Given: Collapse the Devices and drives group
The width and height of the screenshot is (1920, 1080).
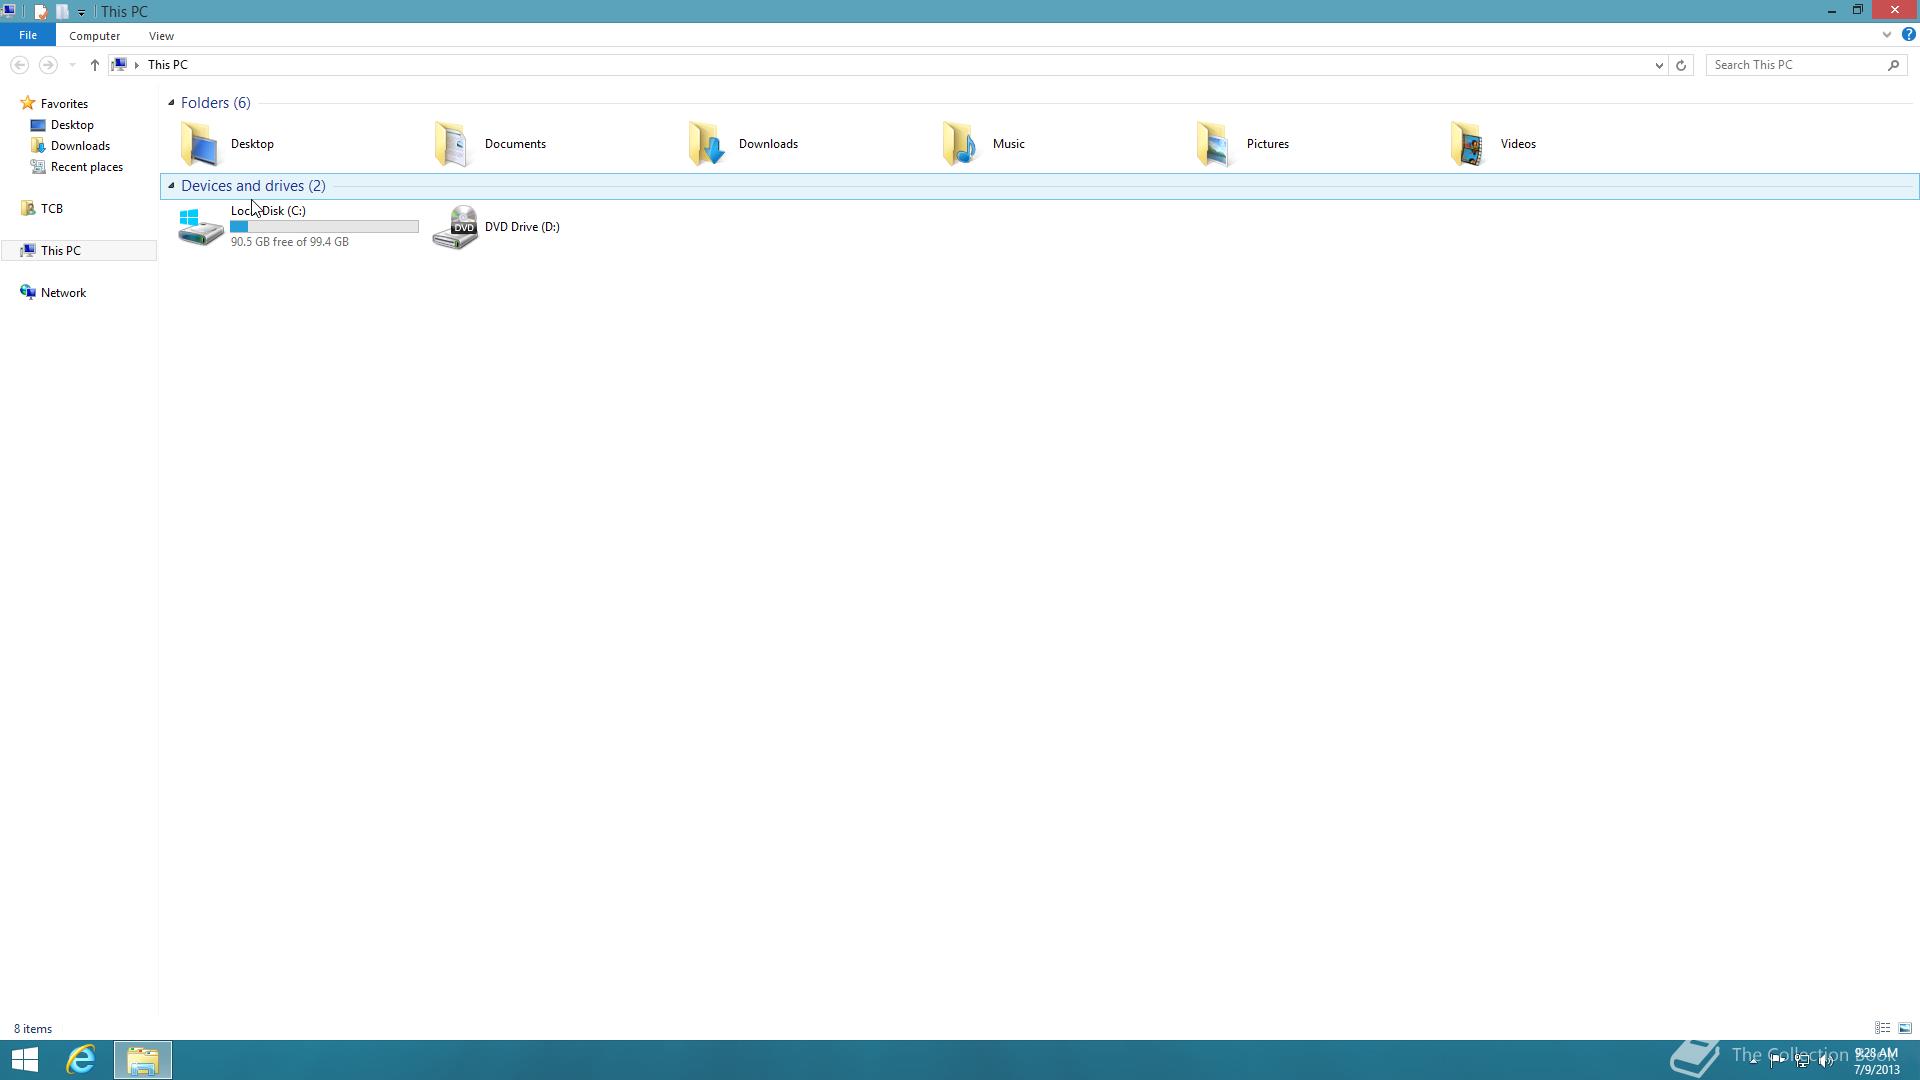Looking at the screenshot, I should point(171,186).
